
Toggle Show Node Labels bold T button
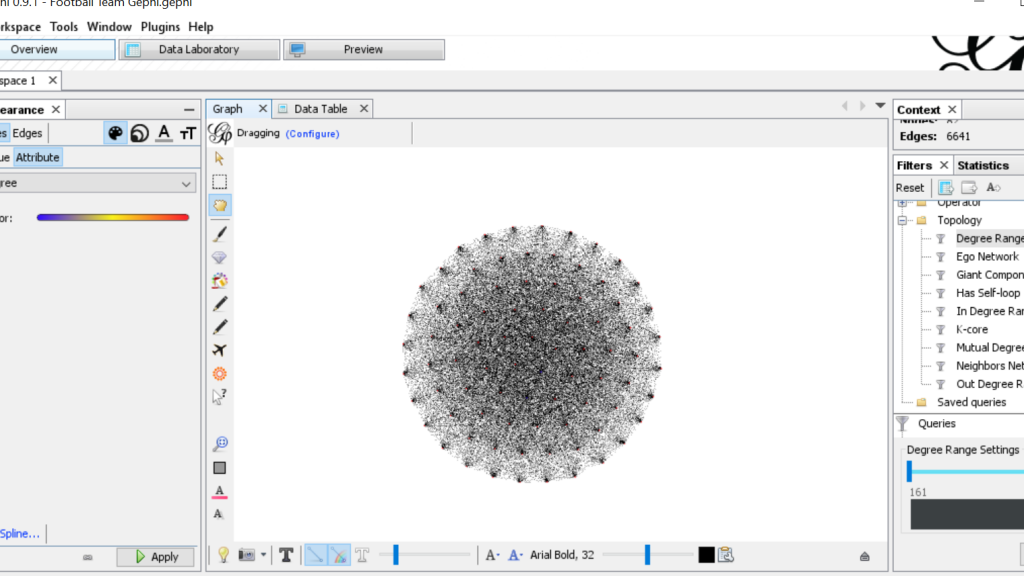click(x=286, y=555)
